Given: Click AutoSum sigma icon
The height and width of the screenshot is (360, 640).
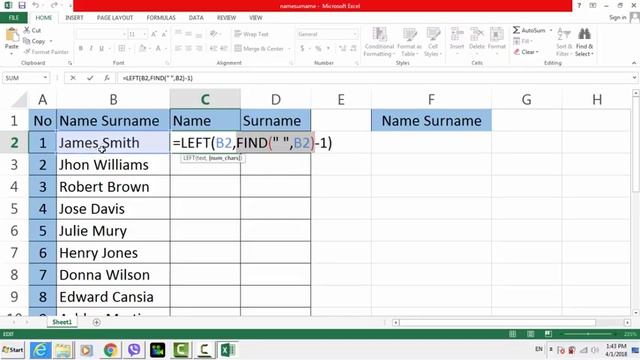Looking at the screenshot, I should pyautogui.click(x=516, y=30).
